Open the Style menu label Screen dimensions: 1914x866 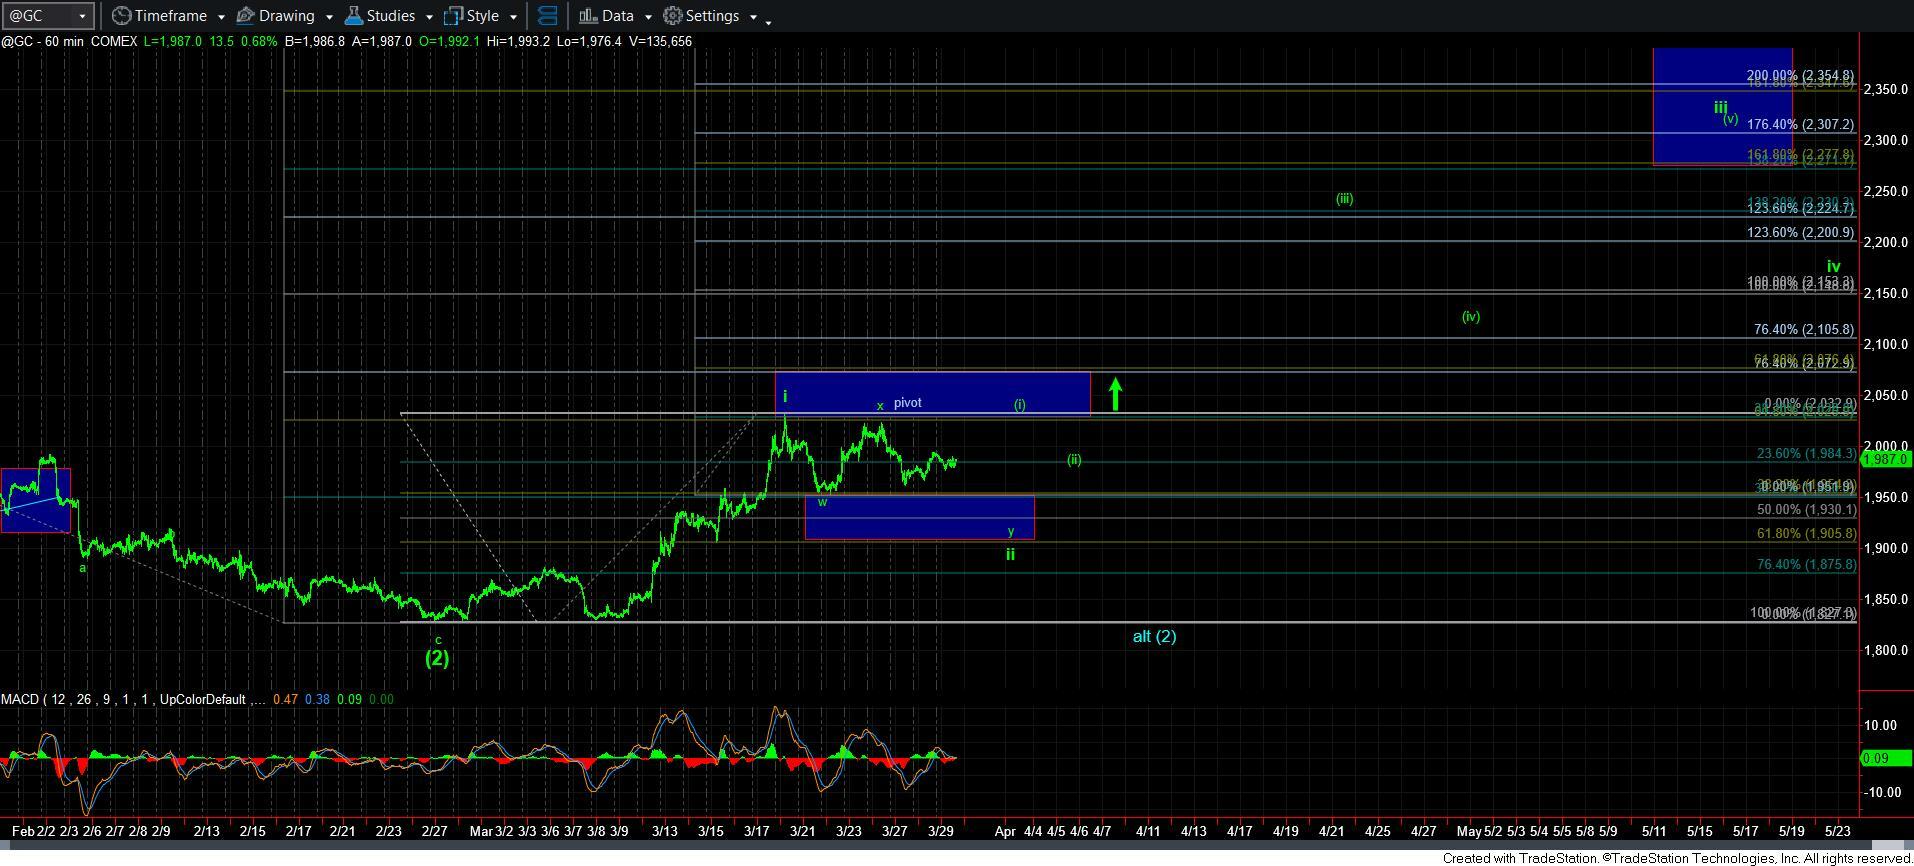point(482,16)
